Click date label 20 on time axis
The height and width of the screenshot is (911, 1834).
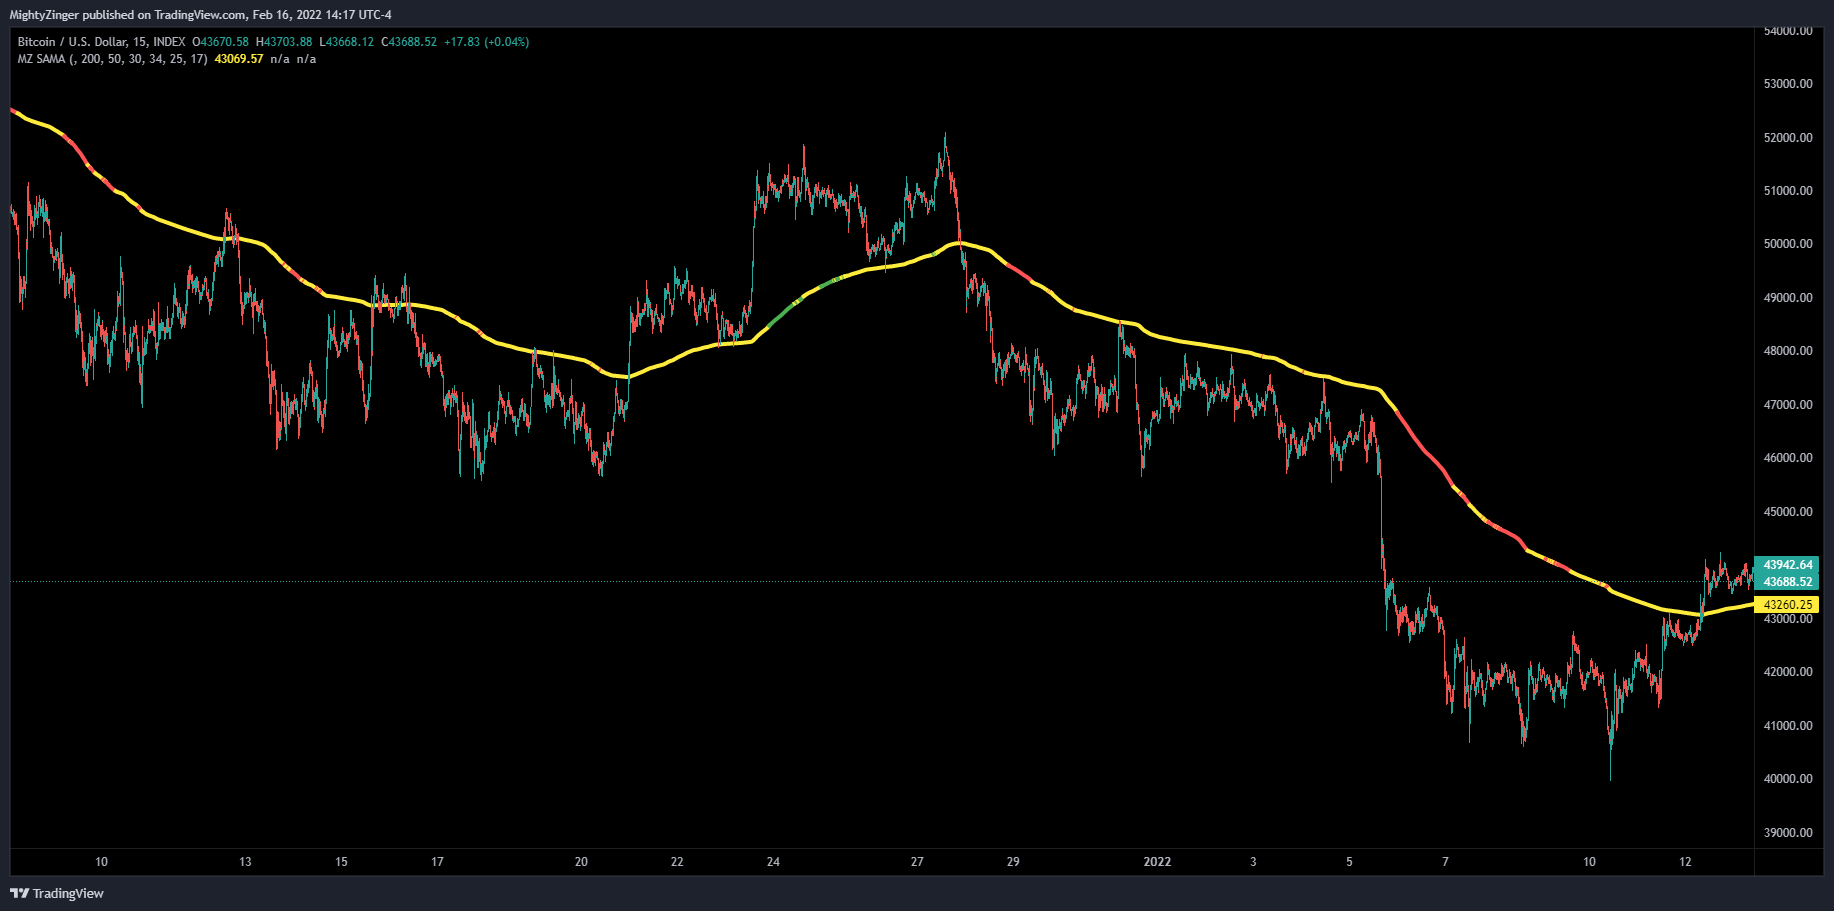pyautogui.click(x=581, y=862)
